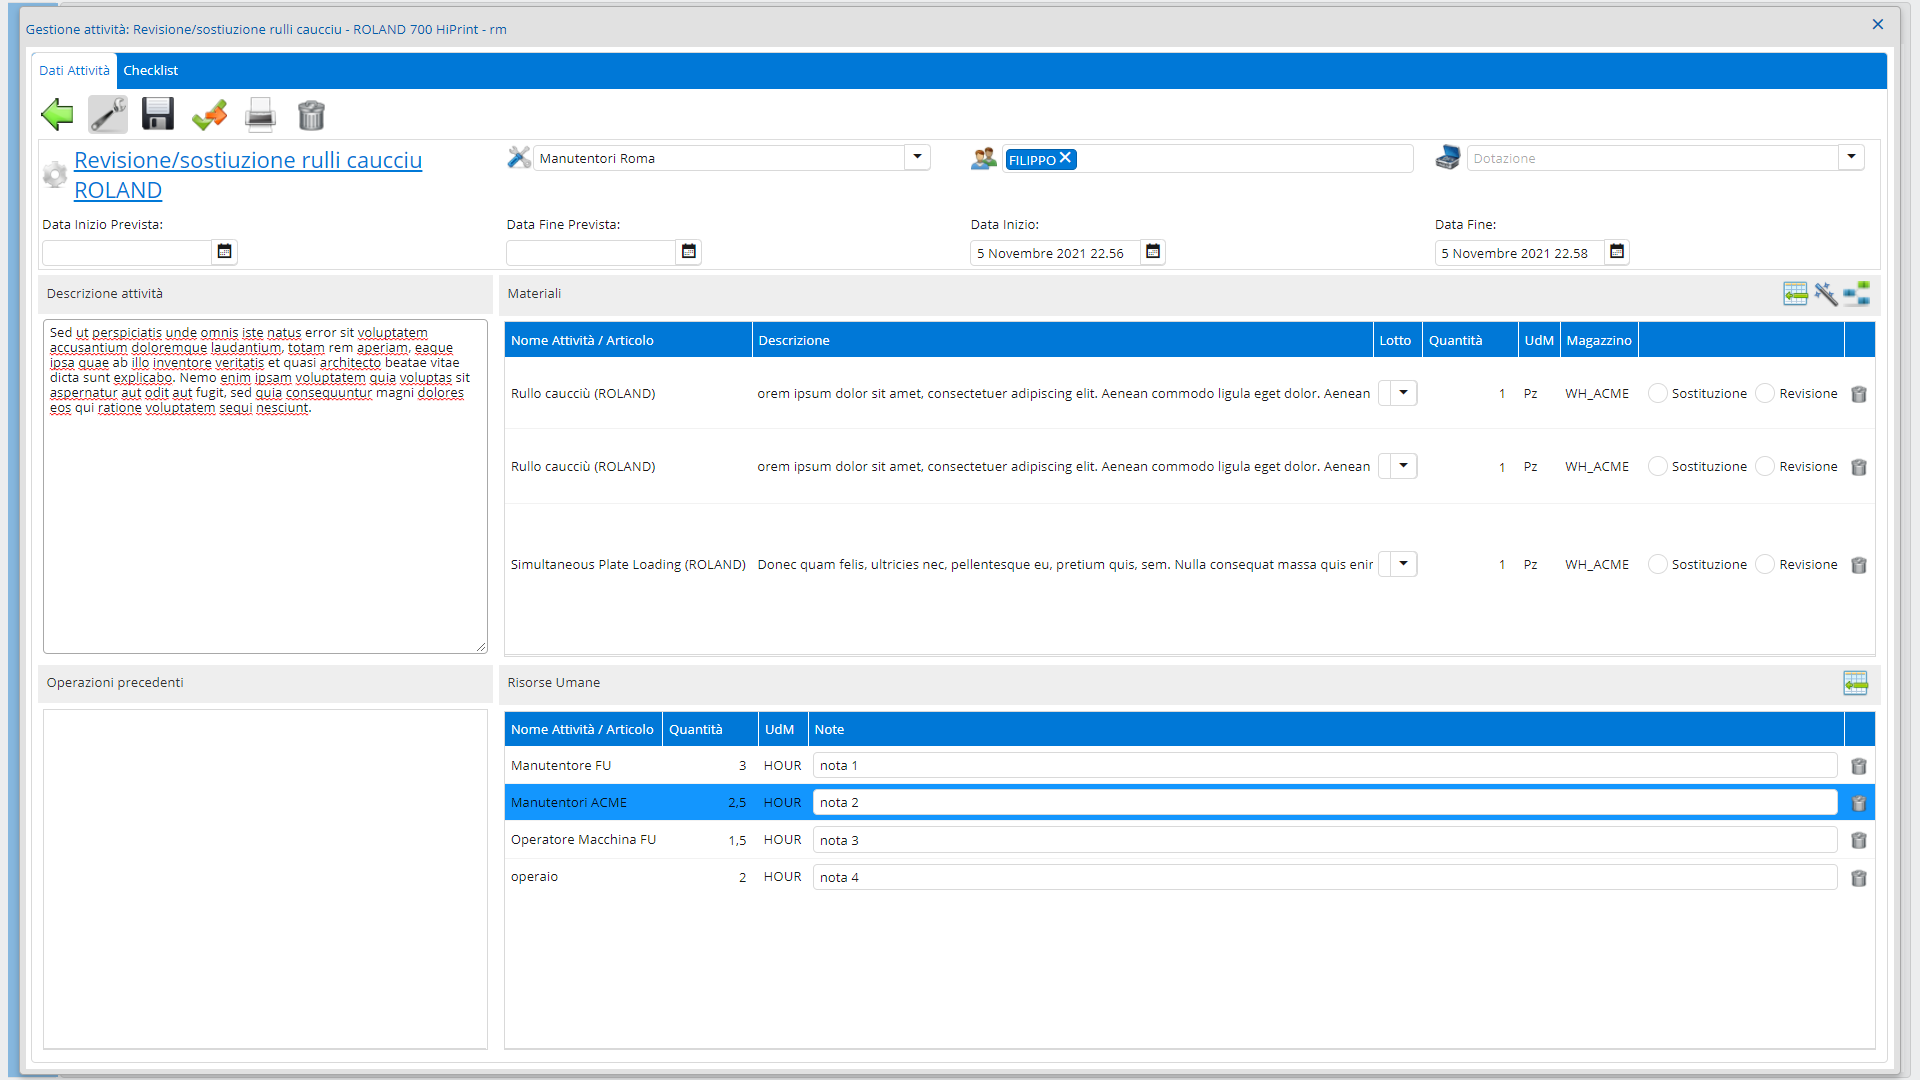This screenshot has width=1920, height=1080.
Task: Click the '5 Novembre 2021 22.58' date field
Action: tap(1519, 253)
